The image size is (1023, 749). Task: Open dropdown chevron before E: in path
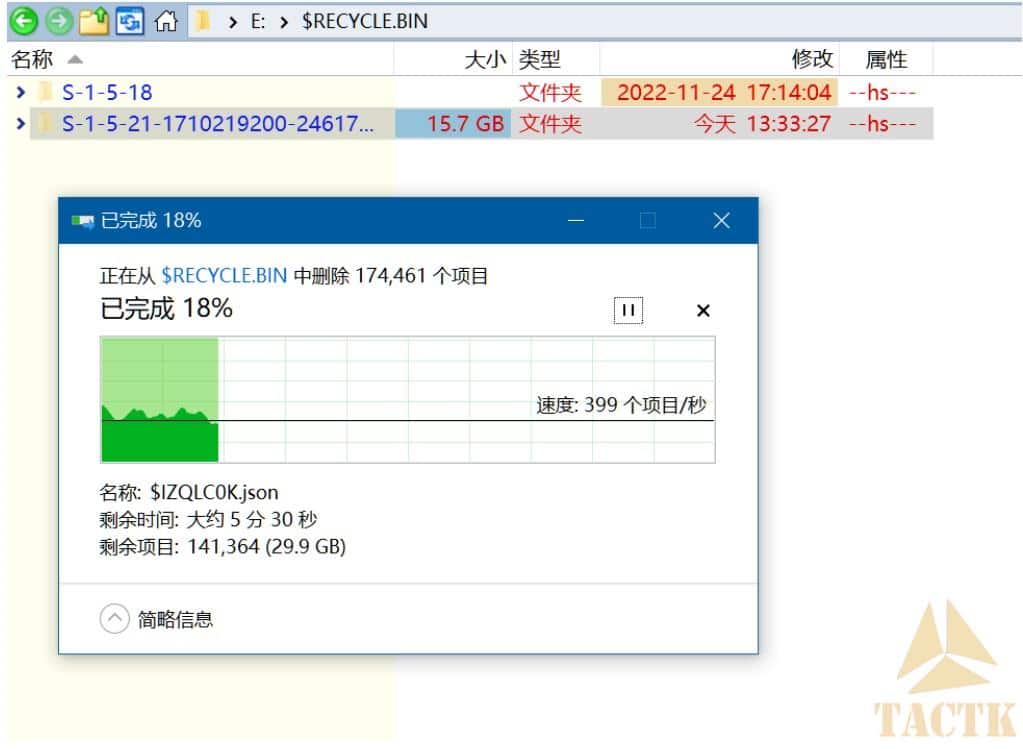[233, 22]
